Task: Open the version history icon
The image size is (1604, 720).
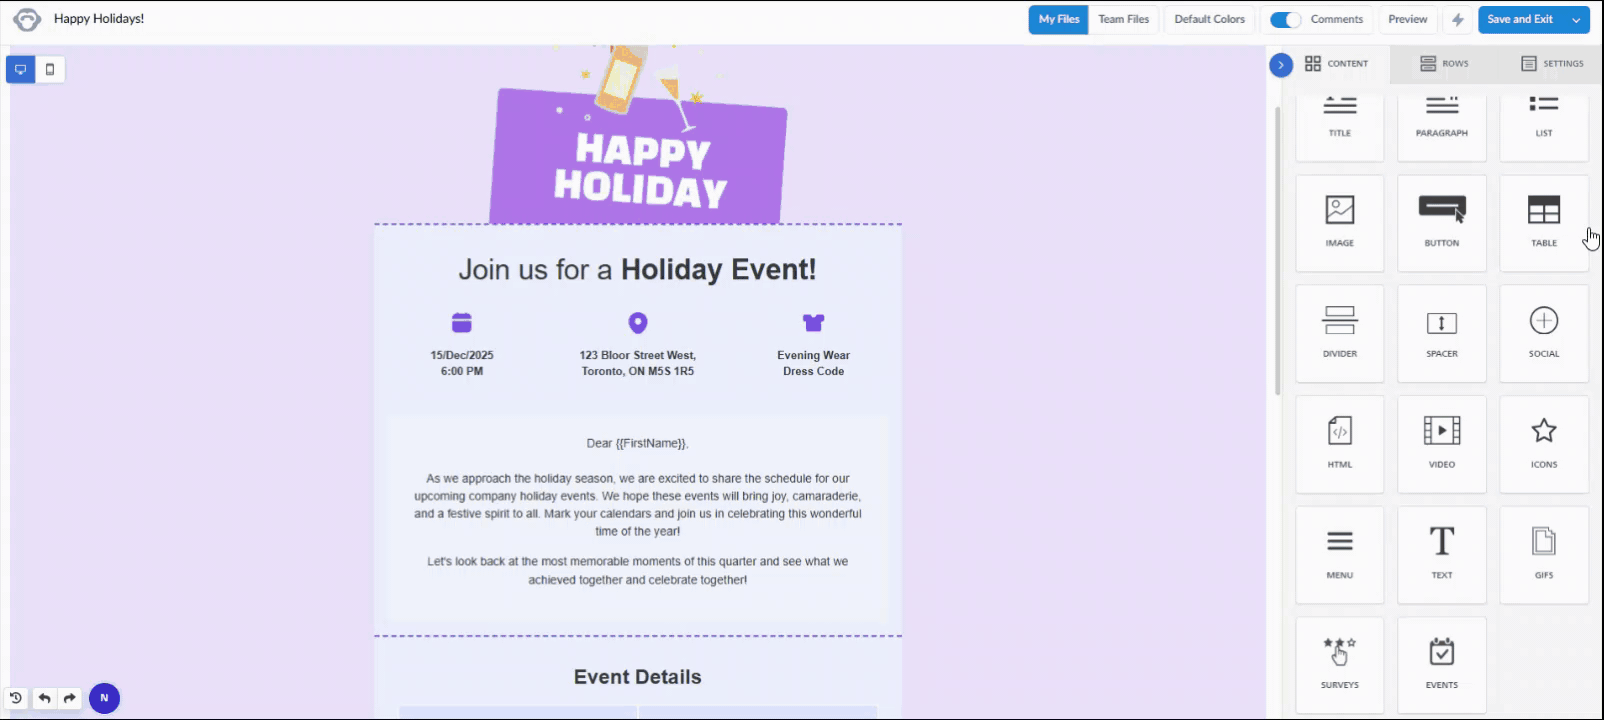Action: pyautogui.click(x=16, y=698)
